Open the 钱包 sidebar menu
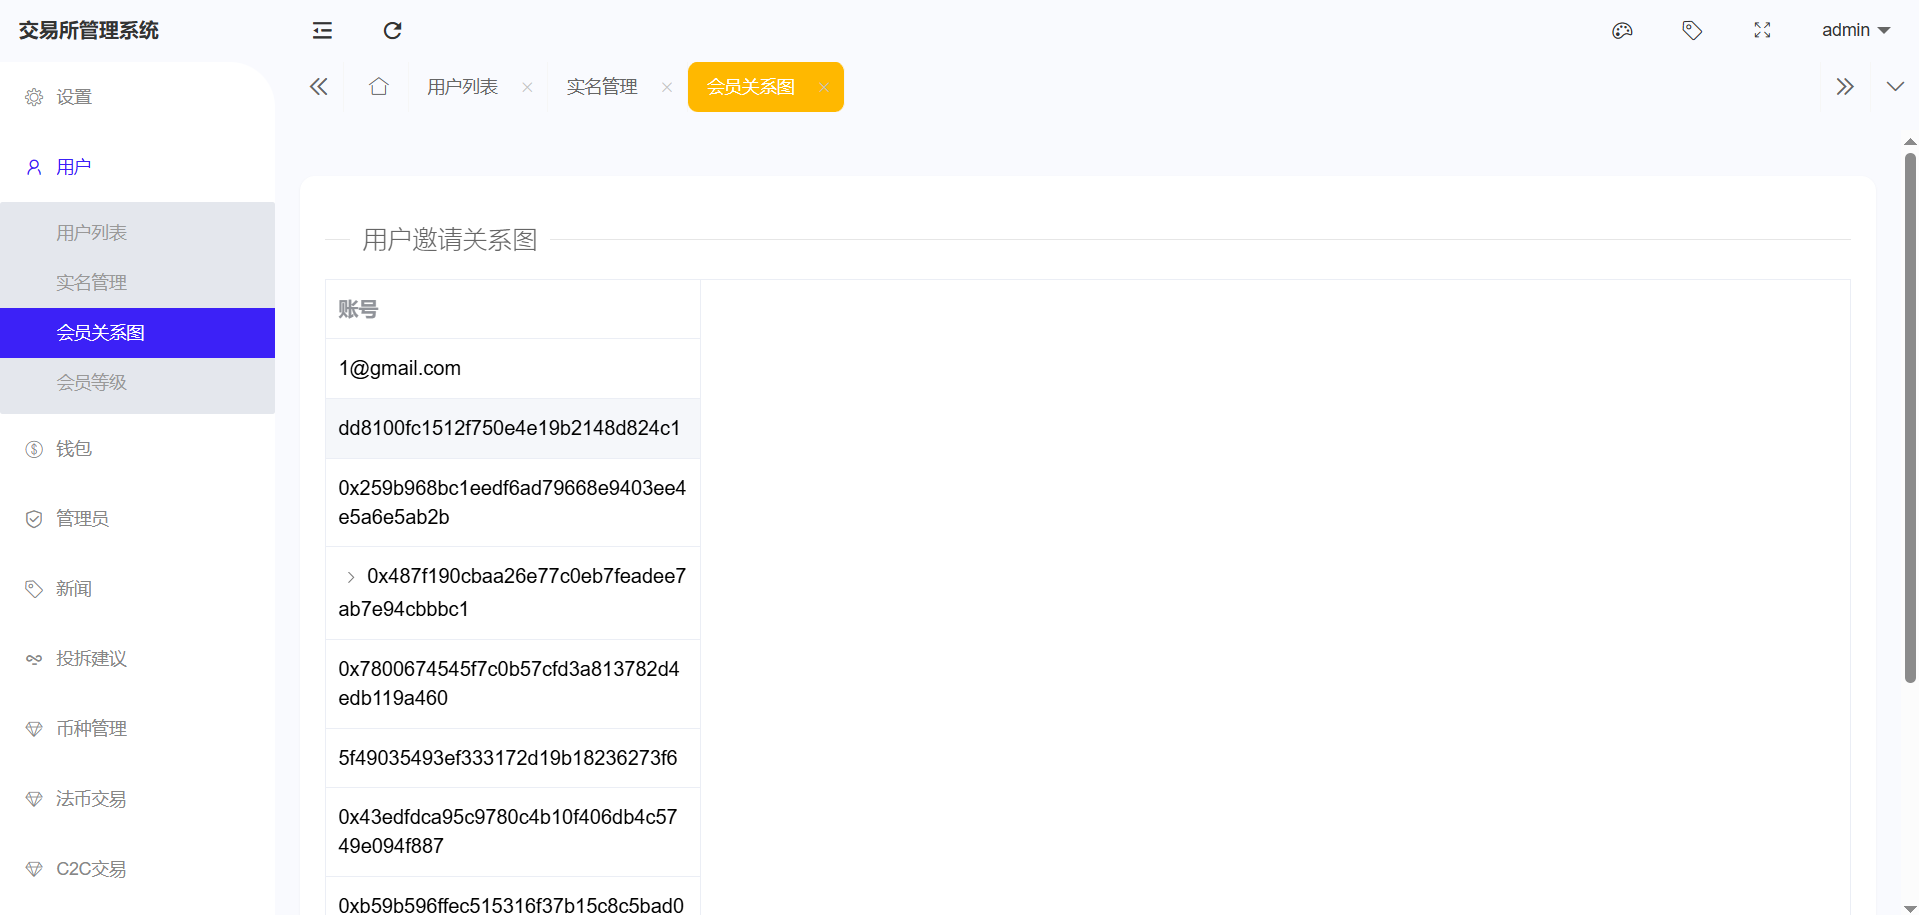Screen dimensions: 1919x915 74,449
